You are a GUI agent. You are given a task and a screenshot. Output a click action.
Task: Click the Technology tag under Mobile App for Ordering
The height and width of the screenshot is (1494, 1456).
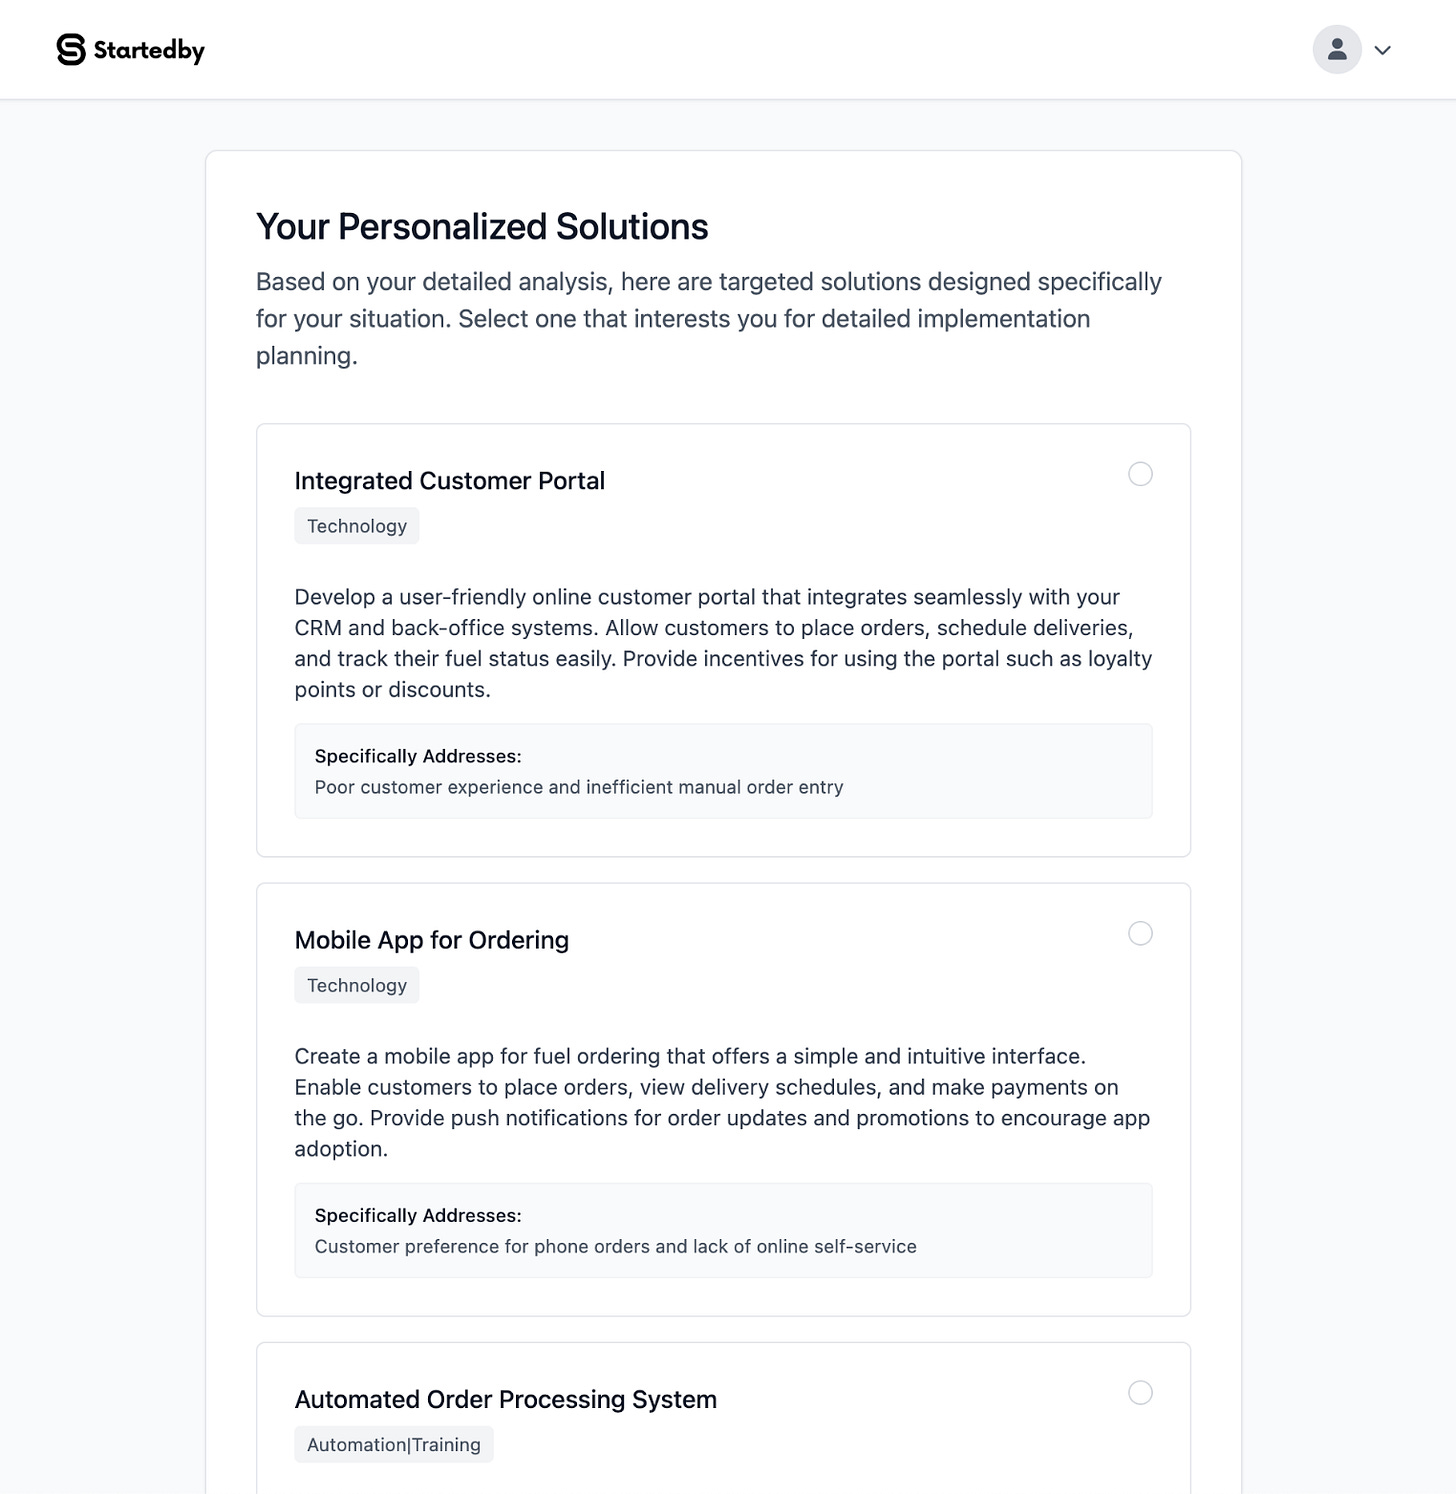[356, 984]
